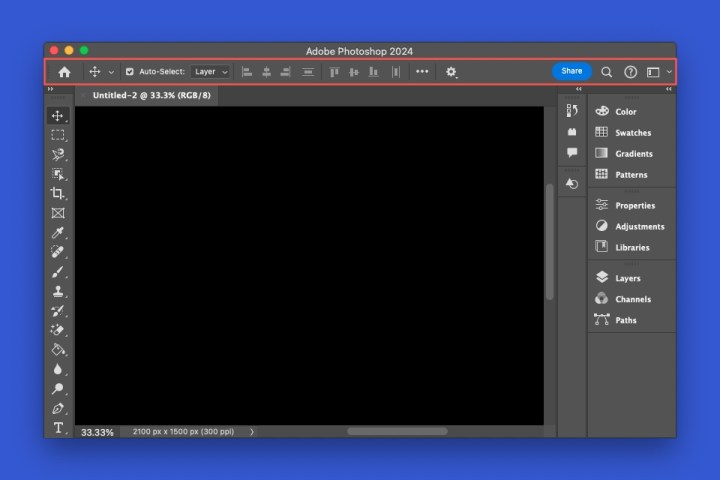The image size is (720, 480).
Task: Open the status bar info arrow
Action: tap(252, 432)
